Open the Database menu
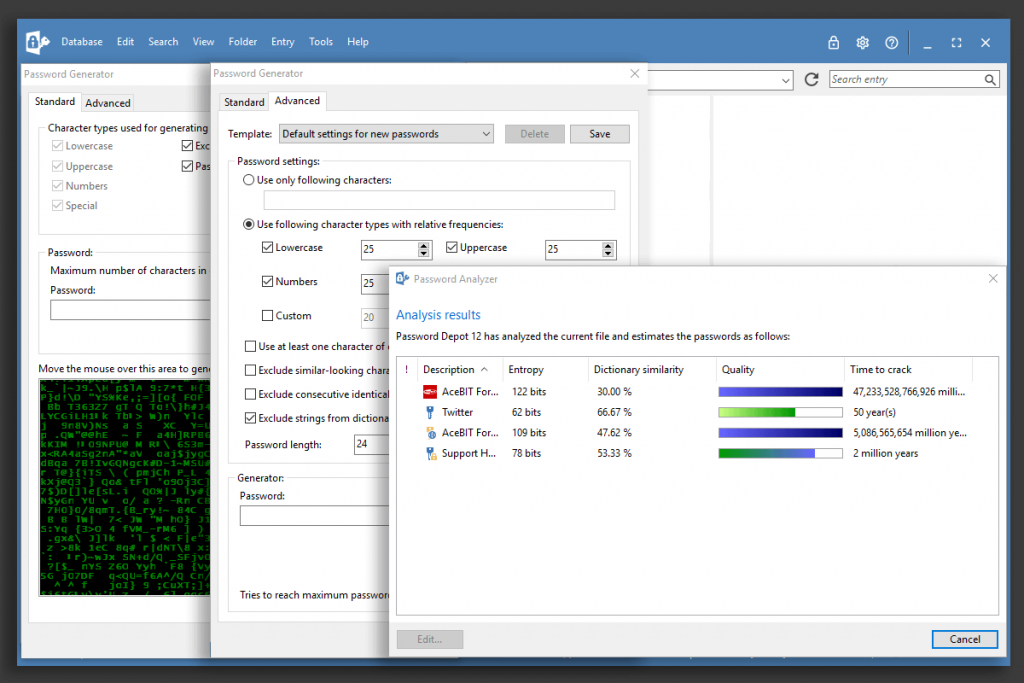 tap(82, 42)
